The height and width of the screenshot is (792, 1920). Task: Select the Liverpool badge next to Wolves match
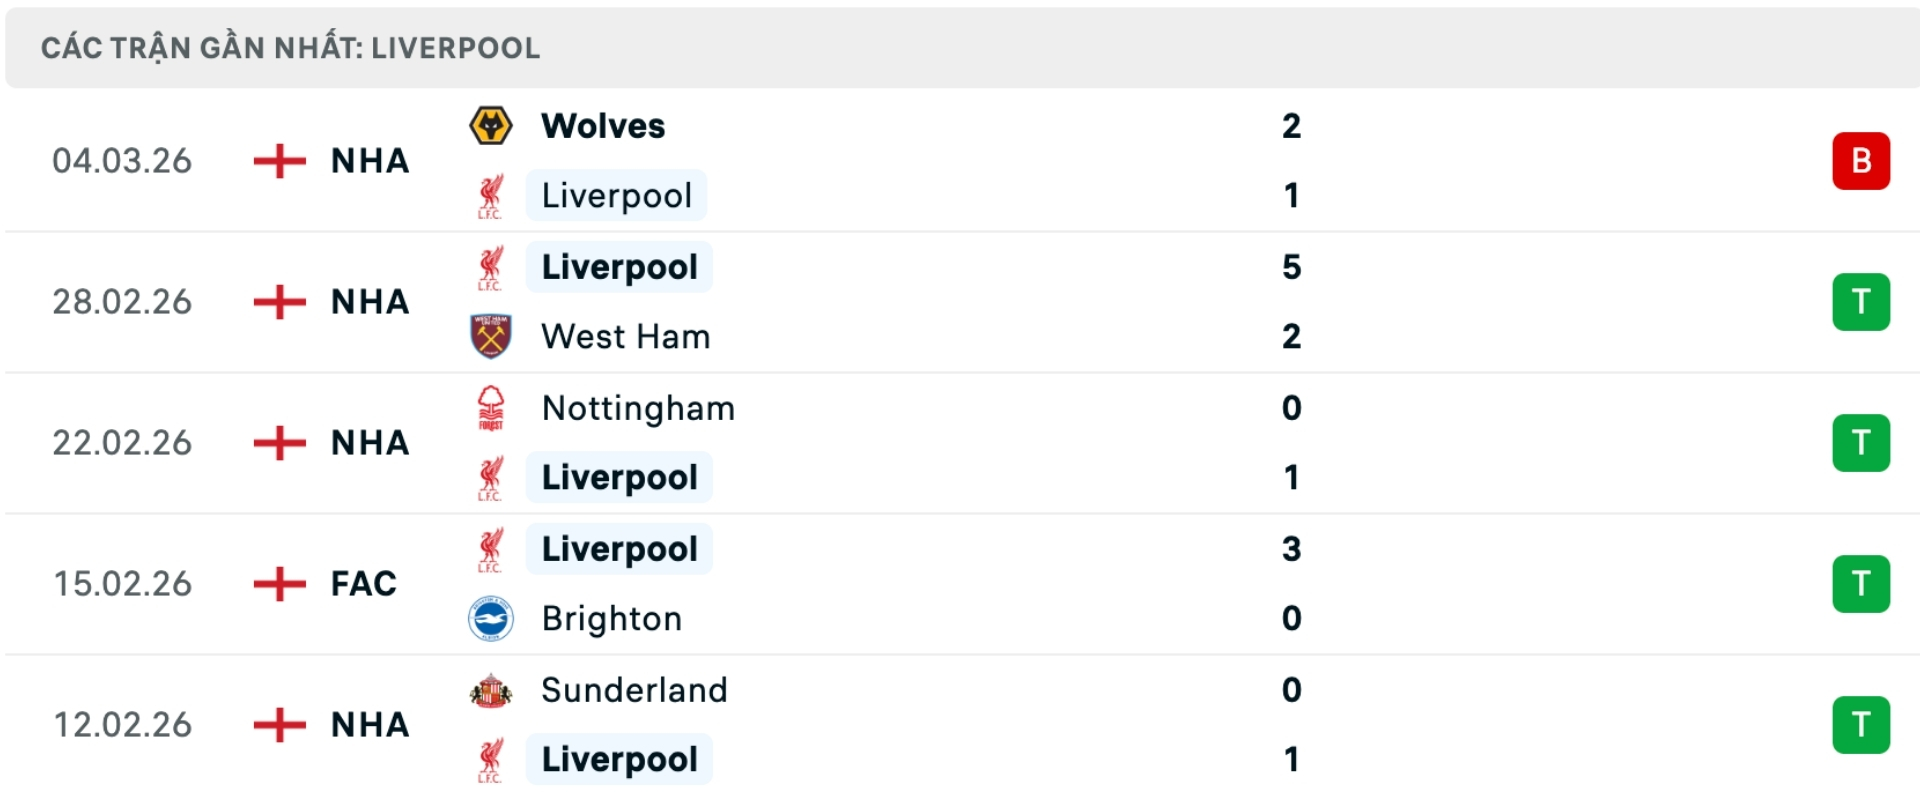coord(491,195)
